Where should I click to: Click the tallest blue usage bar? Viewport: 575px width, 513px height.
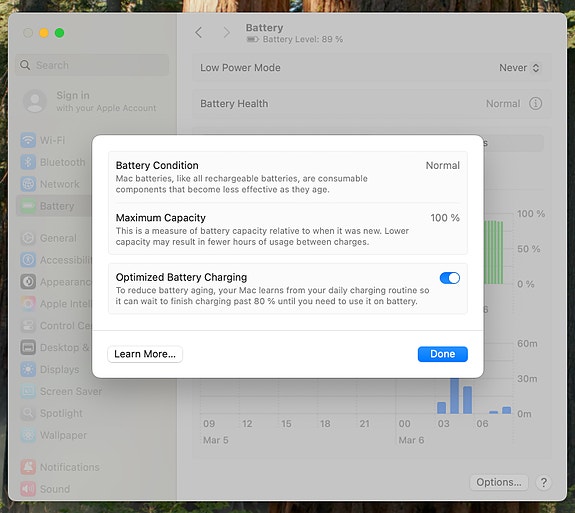coord(454,396)
